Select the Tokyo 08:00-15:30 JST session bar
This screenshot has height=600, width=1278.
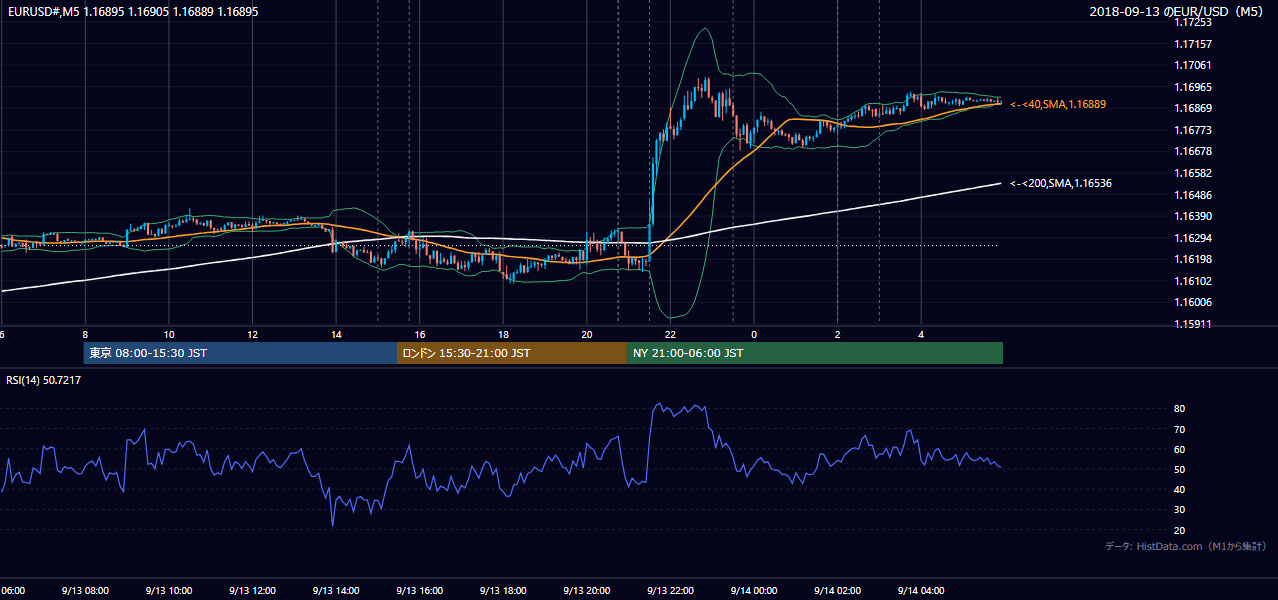241,353
